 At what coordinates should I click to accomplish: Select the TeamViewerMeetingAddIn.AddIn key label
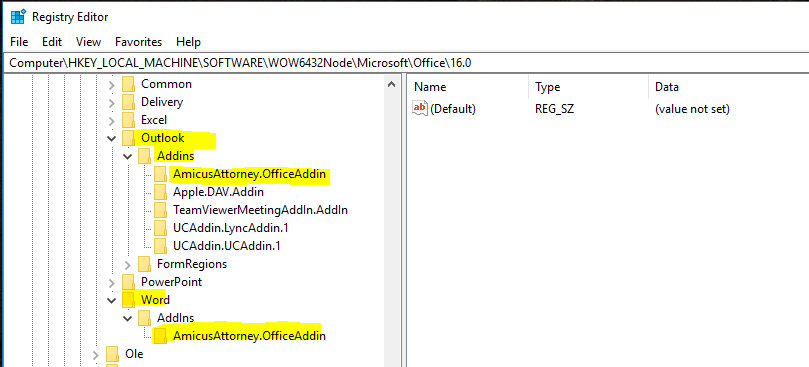coord(261,210)
